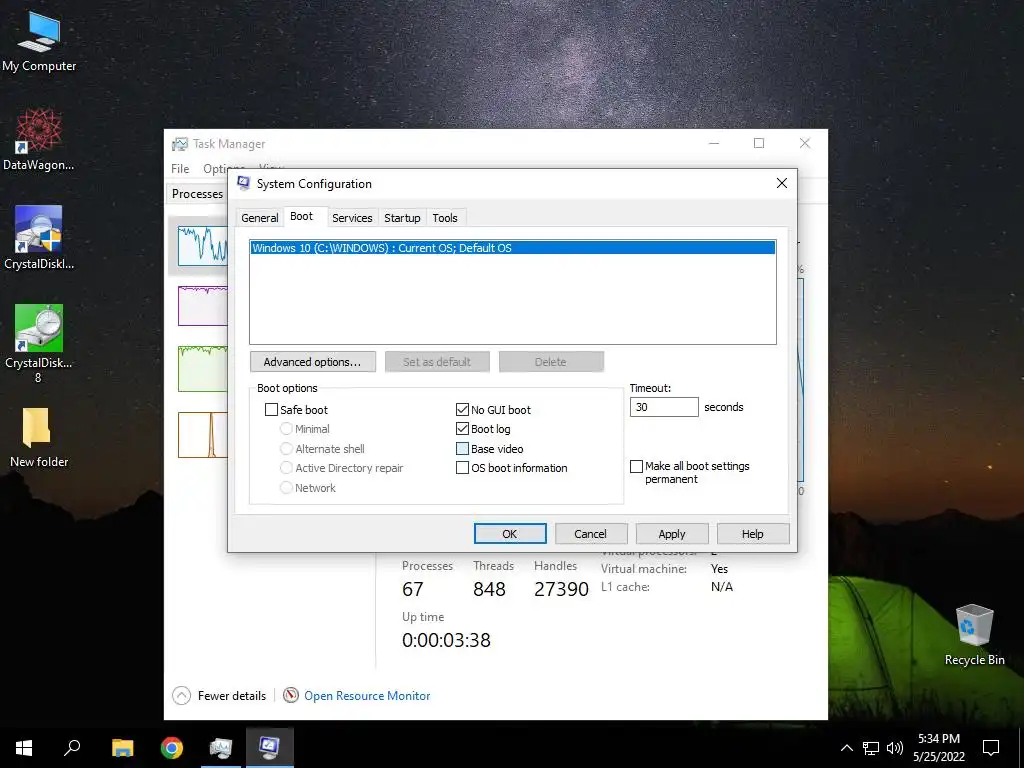The height and width of the screenshot is (768, 1024).
Task: Click Advanced options button
Action: pyautogui.click(x=312, y=362)
